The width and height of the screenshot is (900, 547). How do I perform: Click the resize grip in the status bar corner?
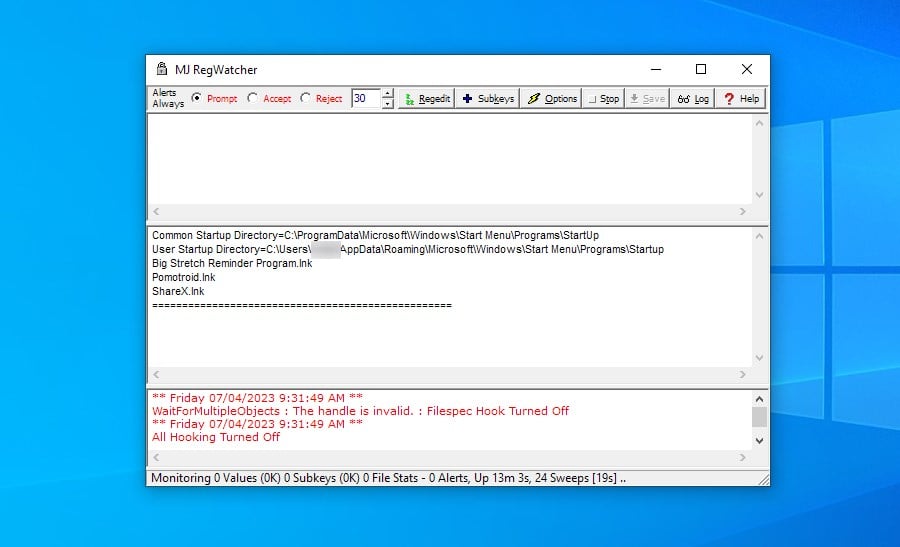[763, 479]
